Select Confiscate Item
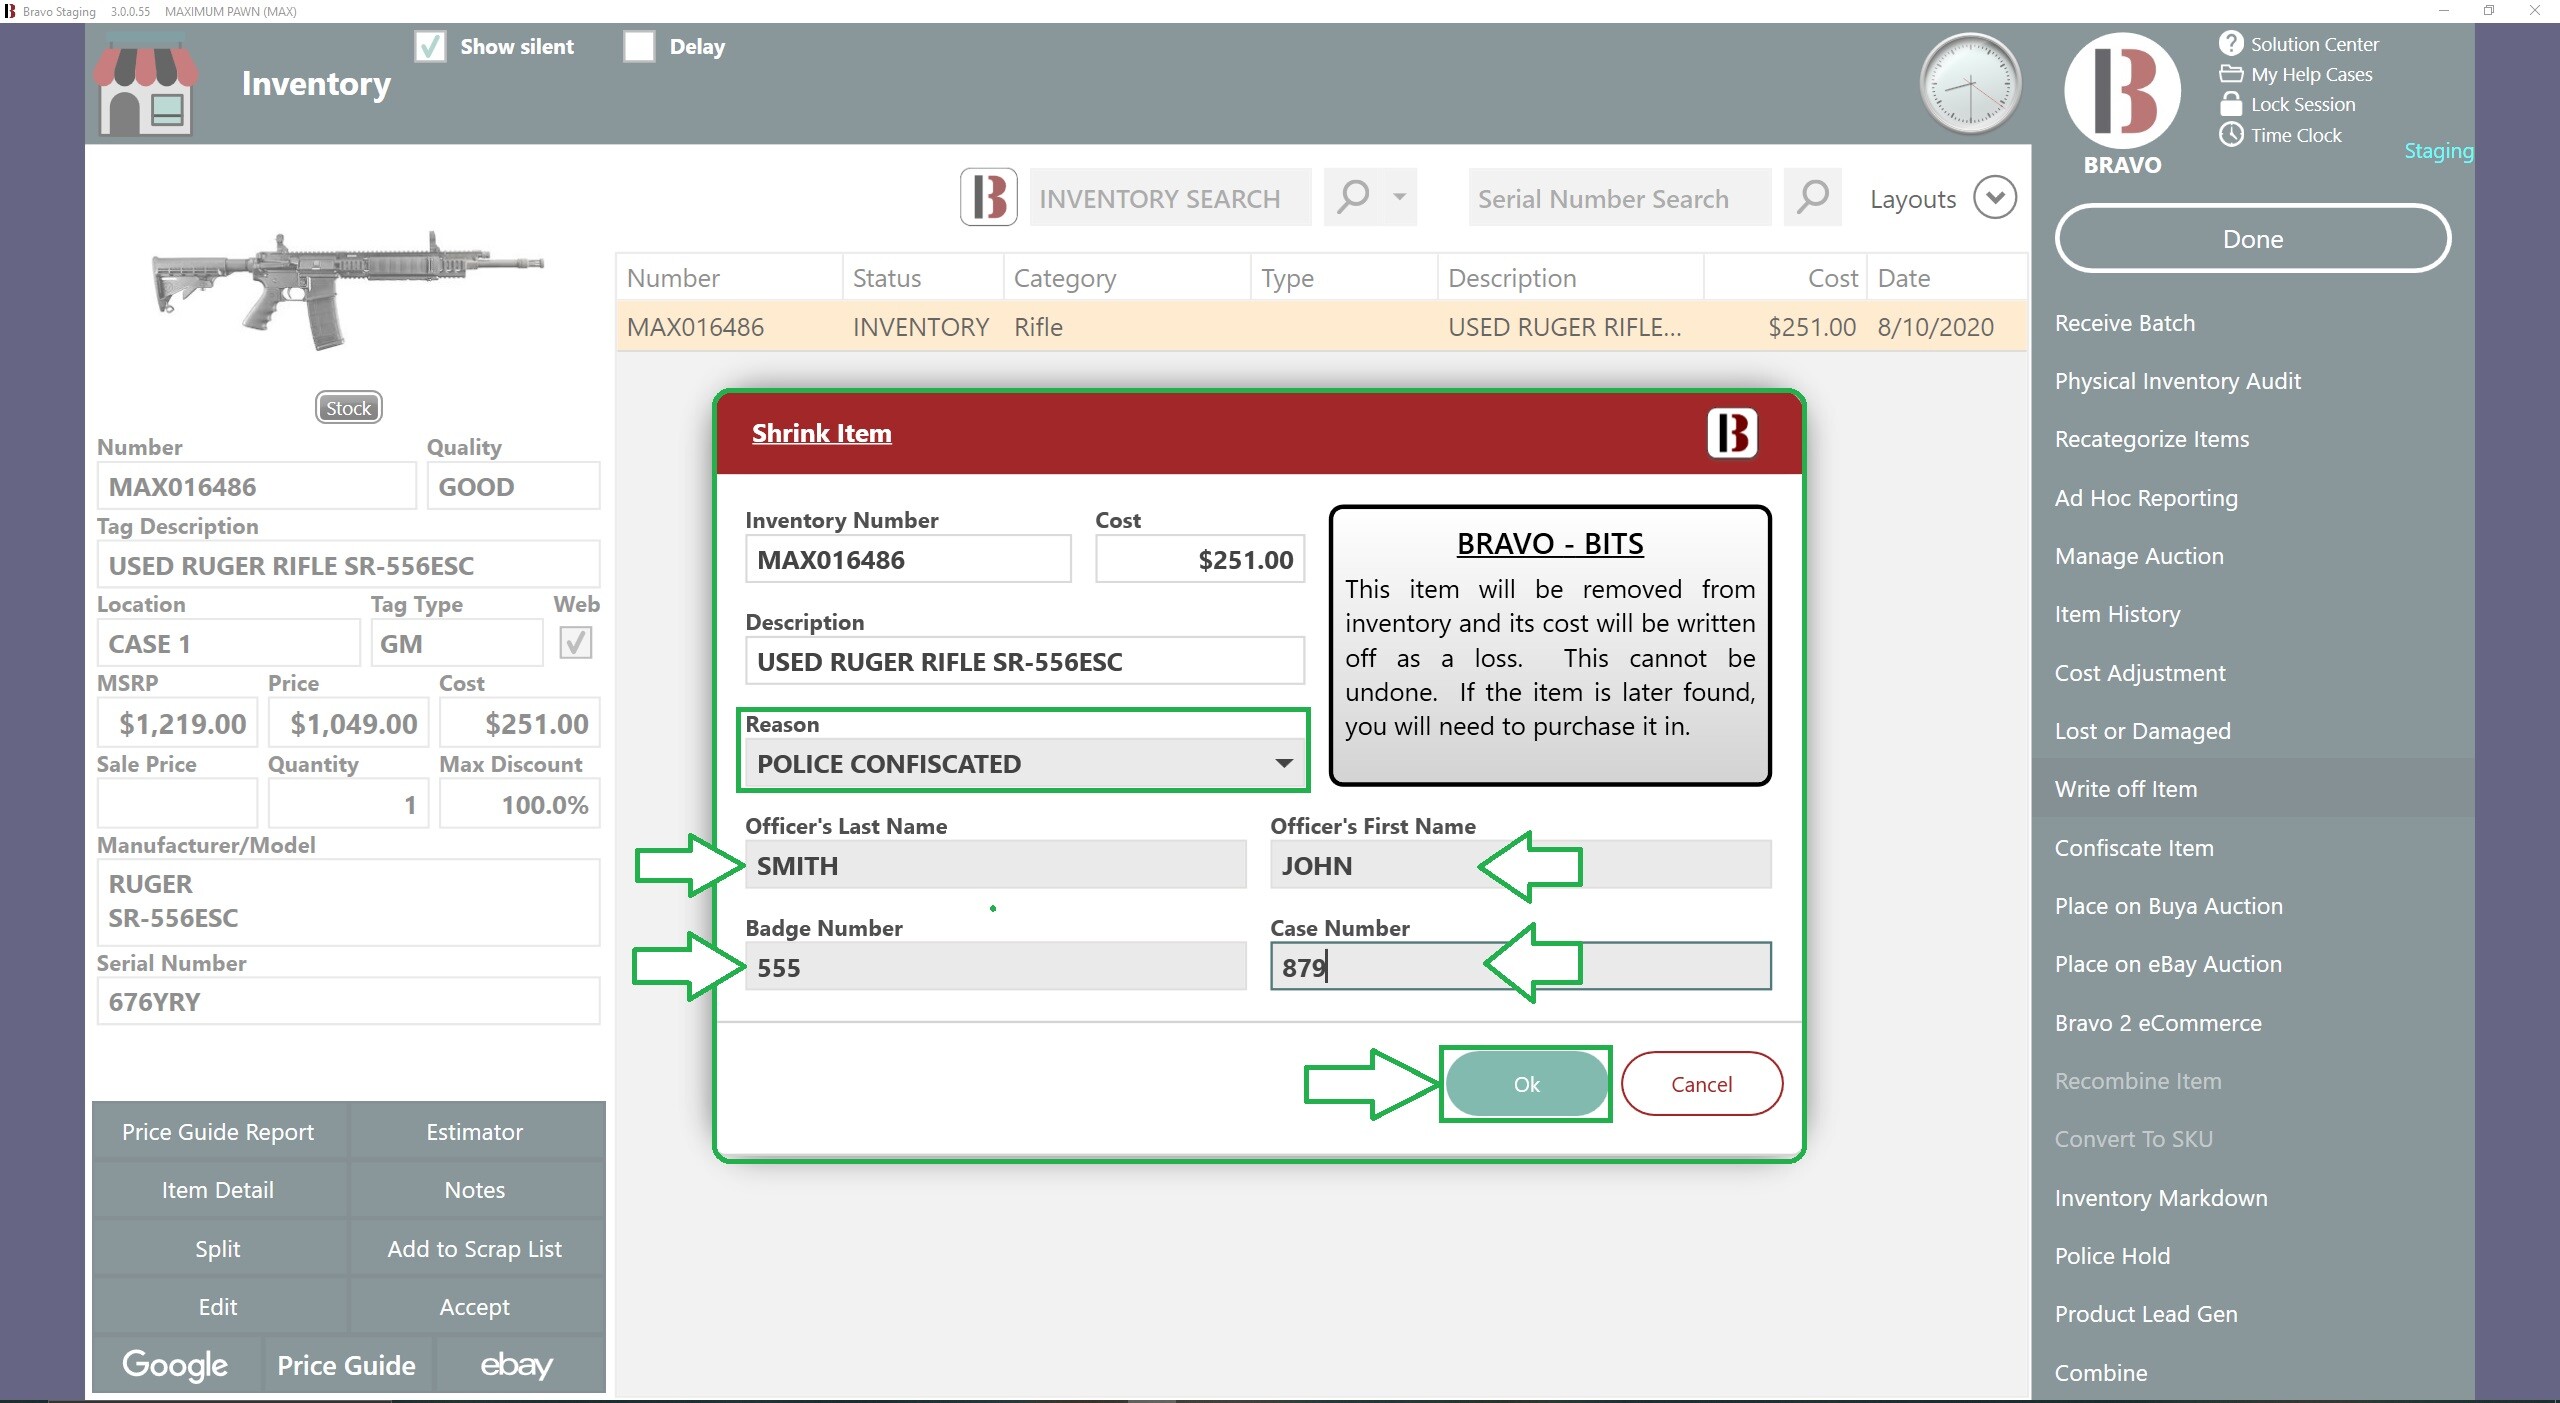 click(2134, 848)
